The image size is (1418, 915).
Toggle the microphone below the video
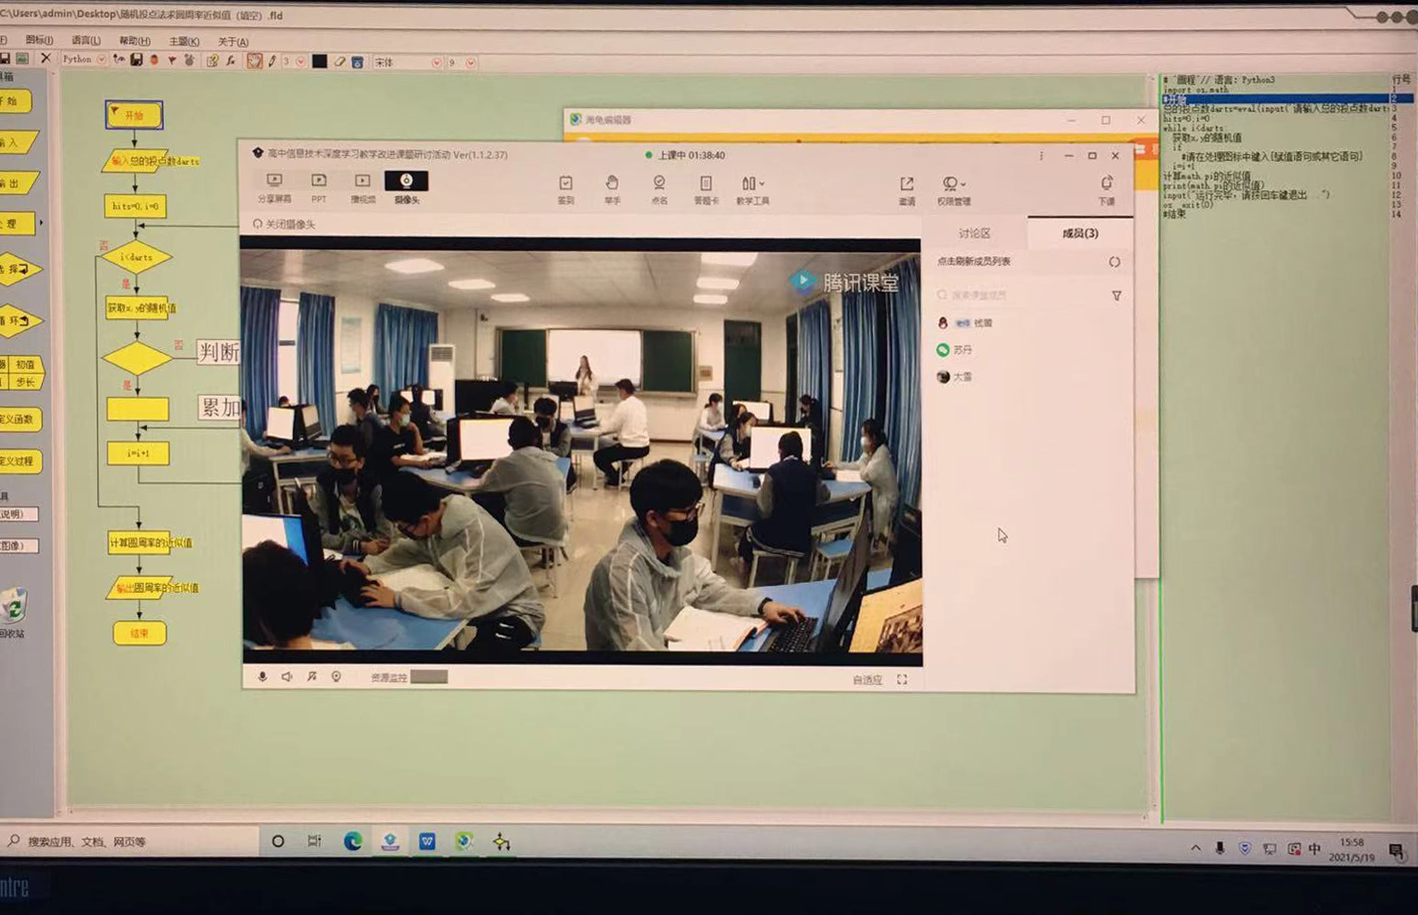[x=262, y=677]
